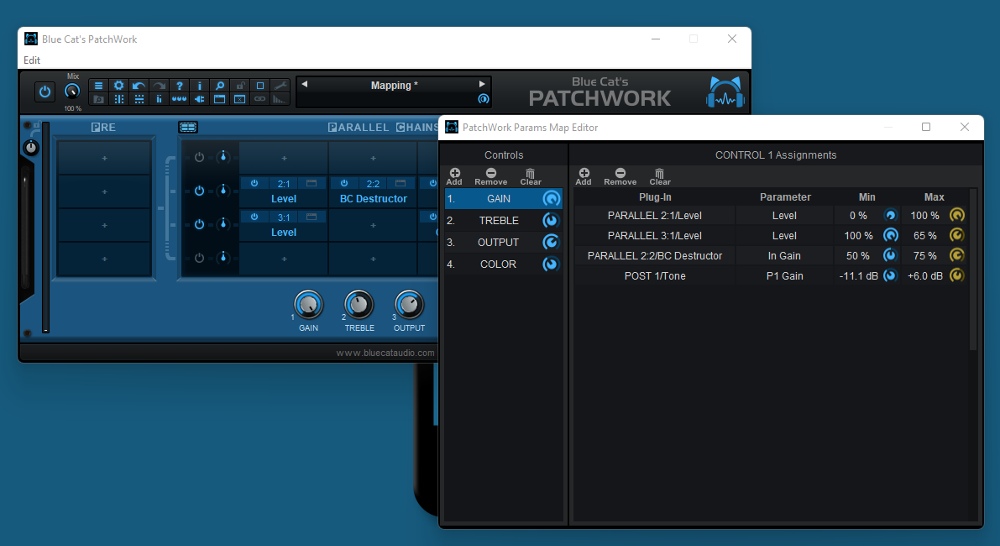Toggle power for the first parallel chain row
Viewport: 1000px width, 546px height.
[200, 157]
